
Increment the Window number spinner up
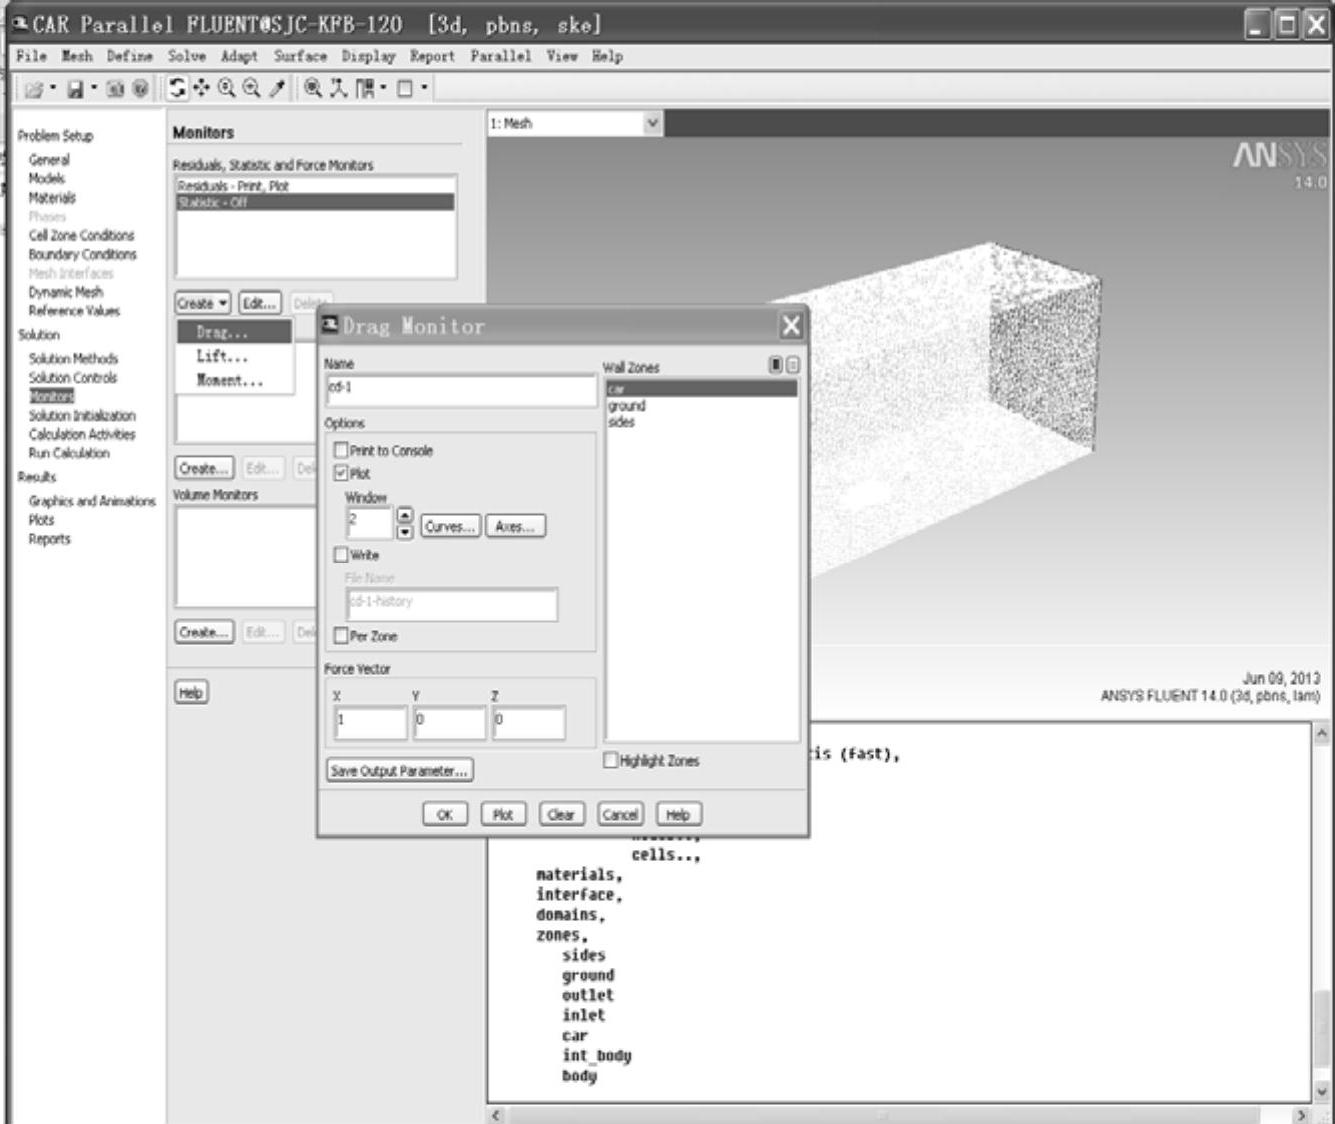pyautogui.click(x=405, y=515)
